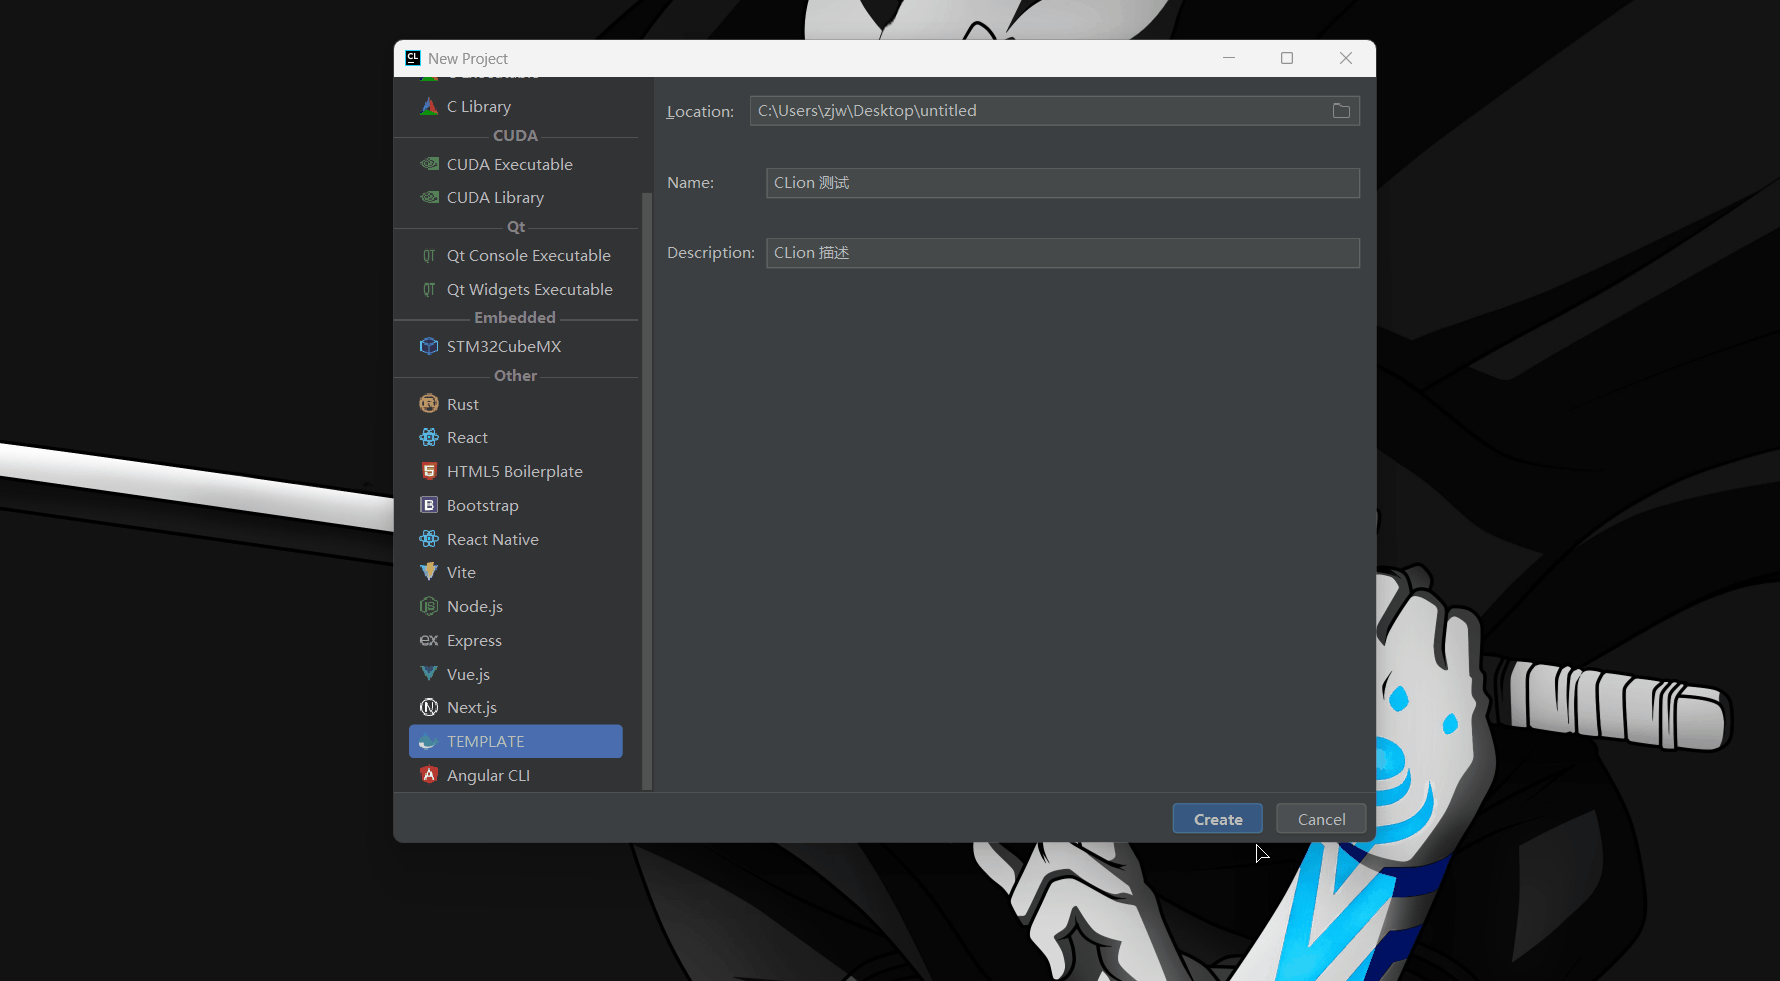Close the New Project dialog
Viewport: 1780px width, 981px height.
[1346, 58]
